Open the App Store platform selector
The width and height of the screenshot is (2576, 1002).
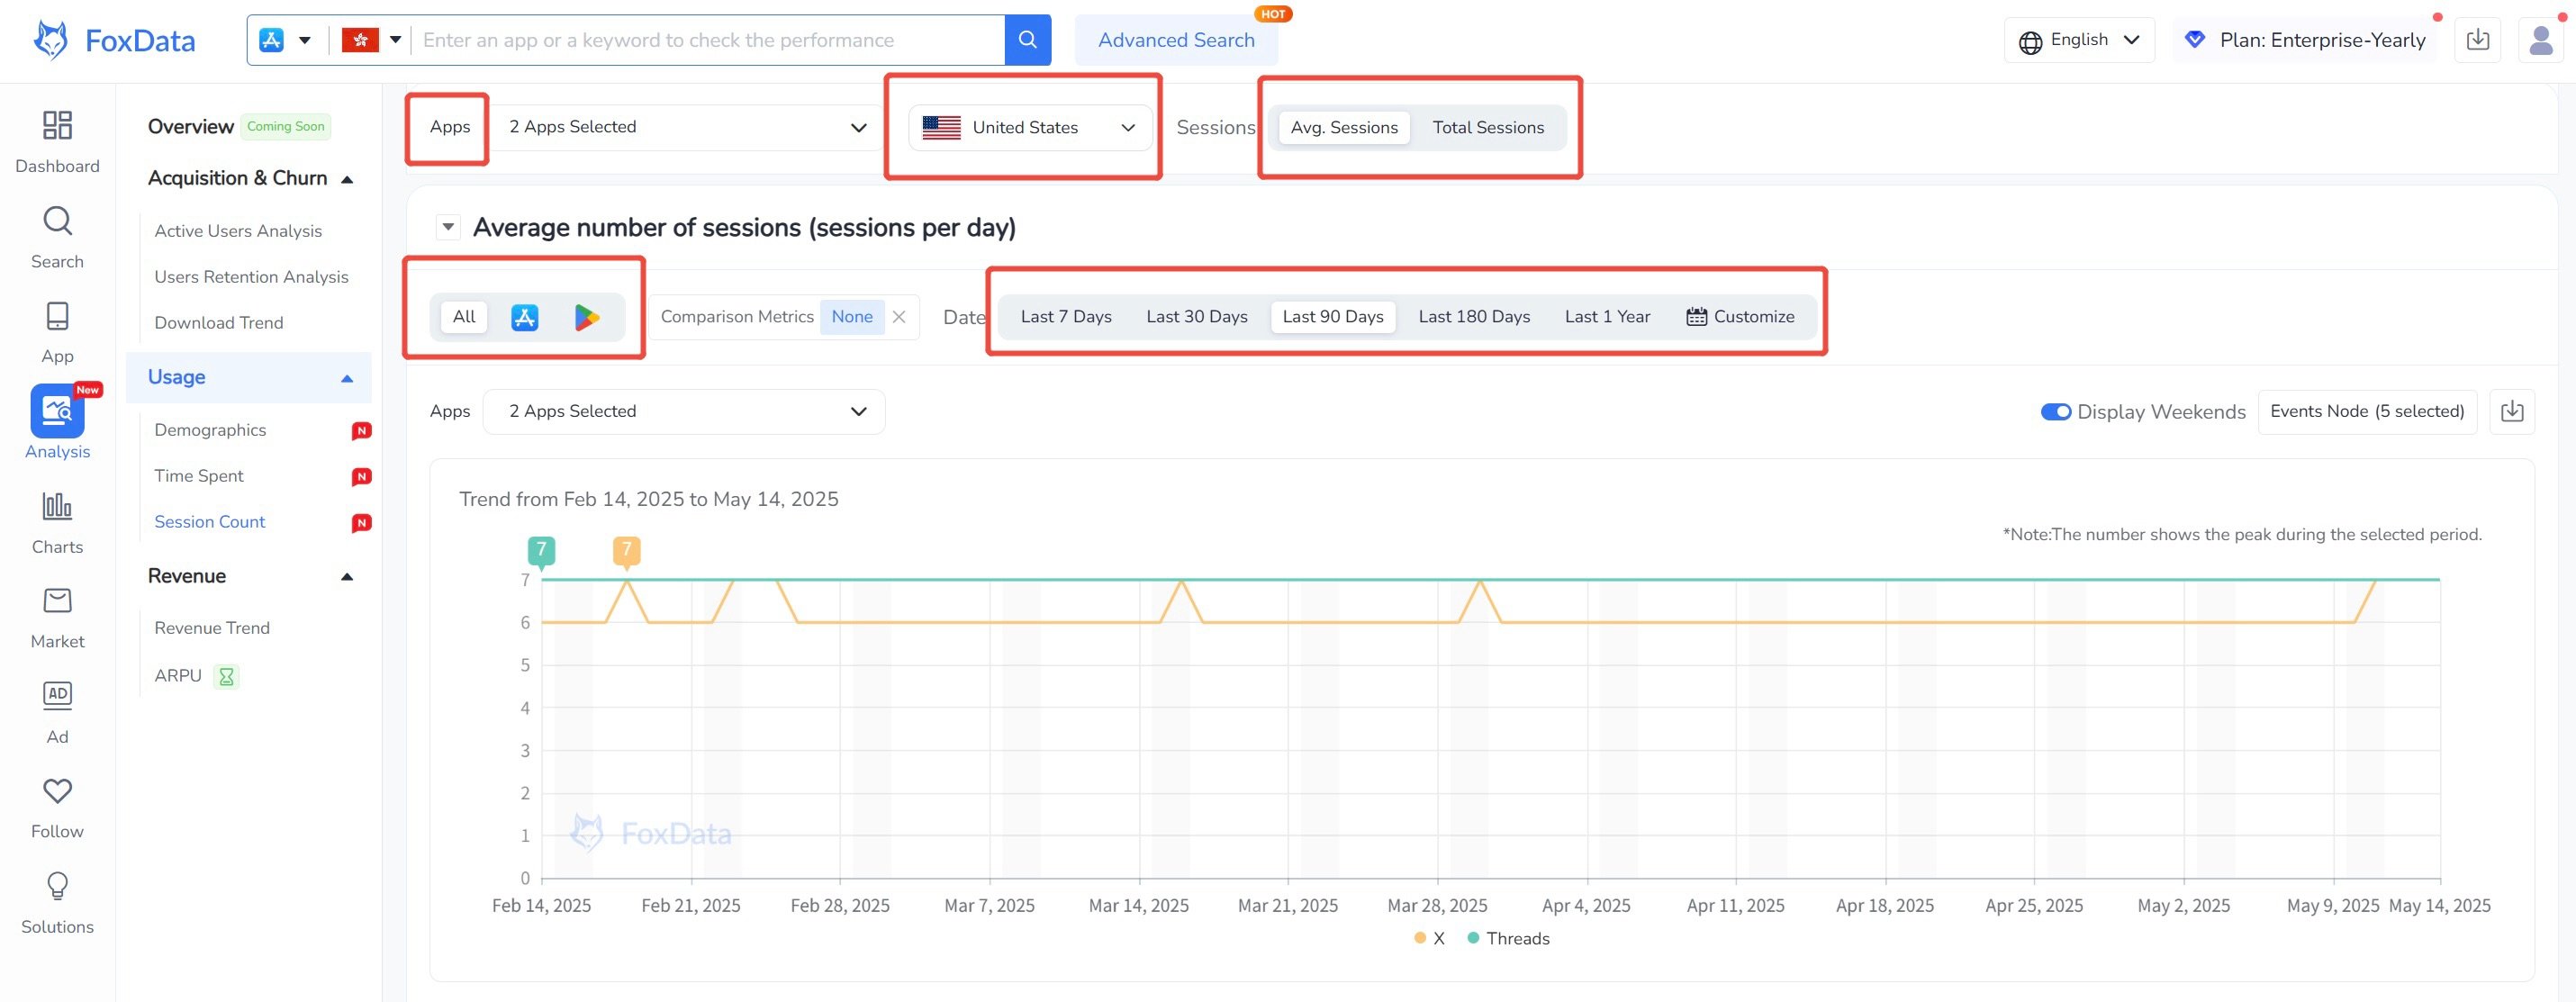pos(285,40)
